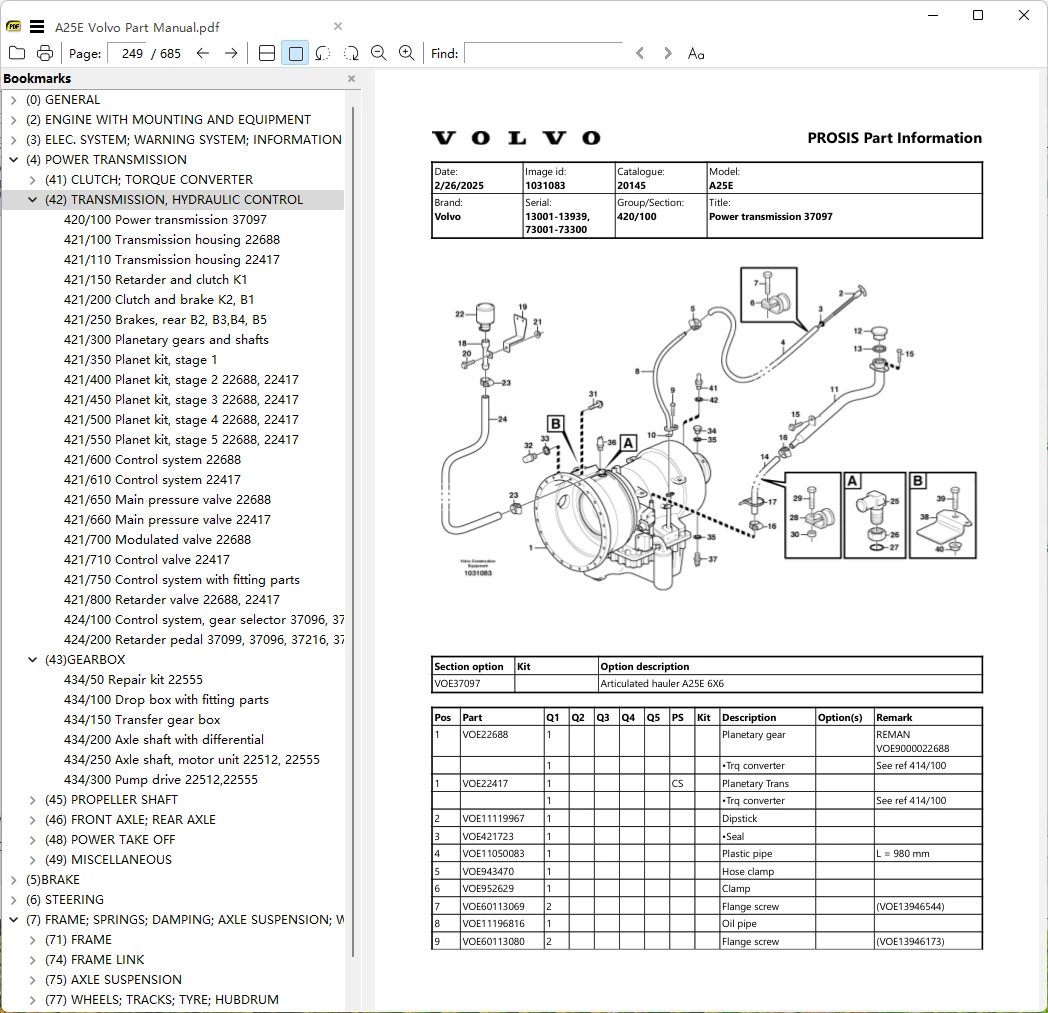
Task: Select the (42) TRANSMISSION, HYDRAULIC CONTROL bookmark
Action: coord(174,200)
